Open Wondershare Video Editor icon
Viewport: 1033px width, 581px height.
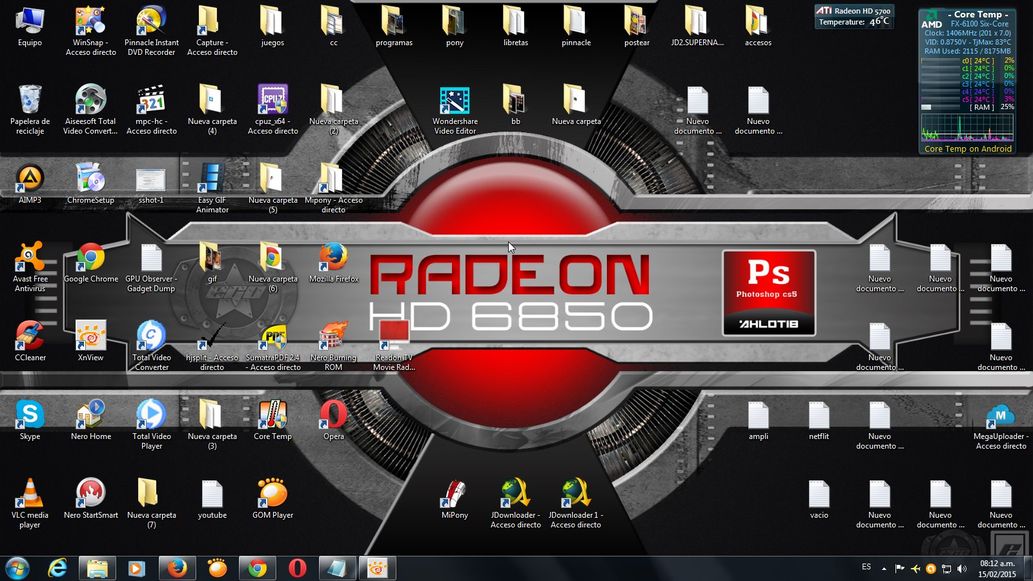(x=455, y=99)
